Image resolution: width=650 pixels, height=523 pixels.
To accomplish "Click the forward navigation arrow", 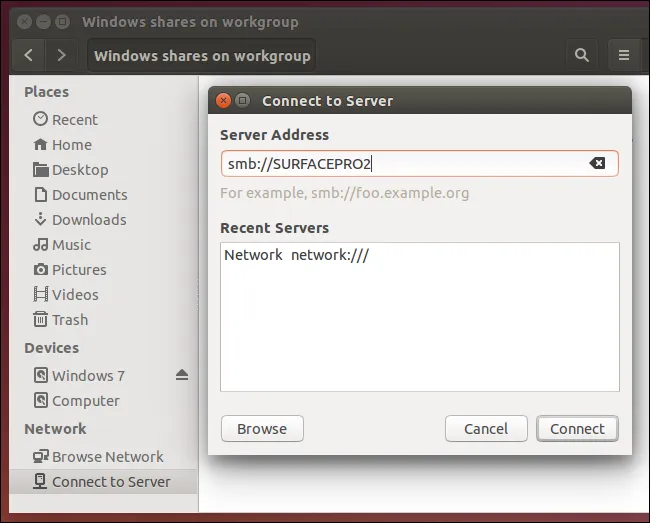I will click(x=61, y=55).
